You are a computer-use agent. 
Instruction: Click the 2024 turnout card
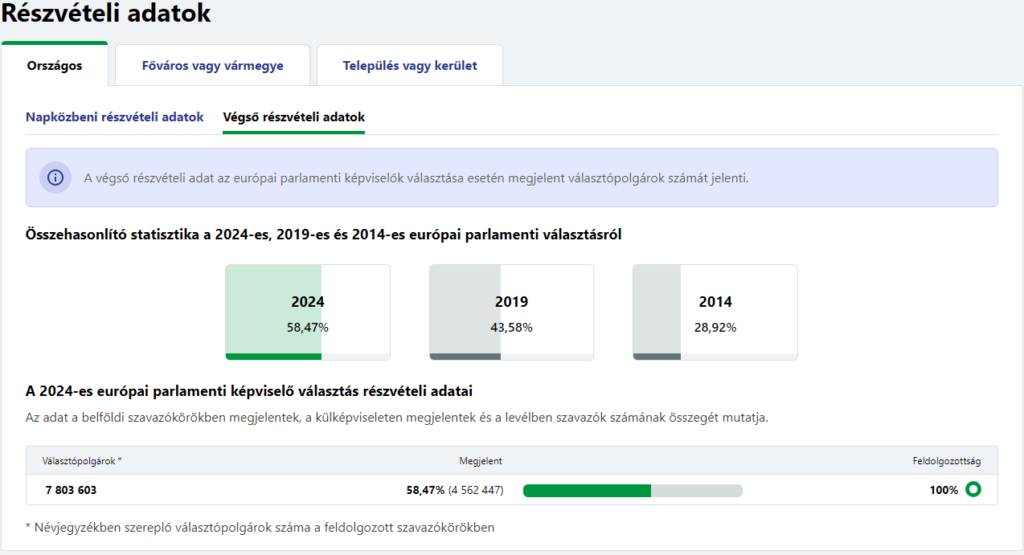tap(307, 311)
